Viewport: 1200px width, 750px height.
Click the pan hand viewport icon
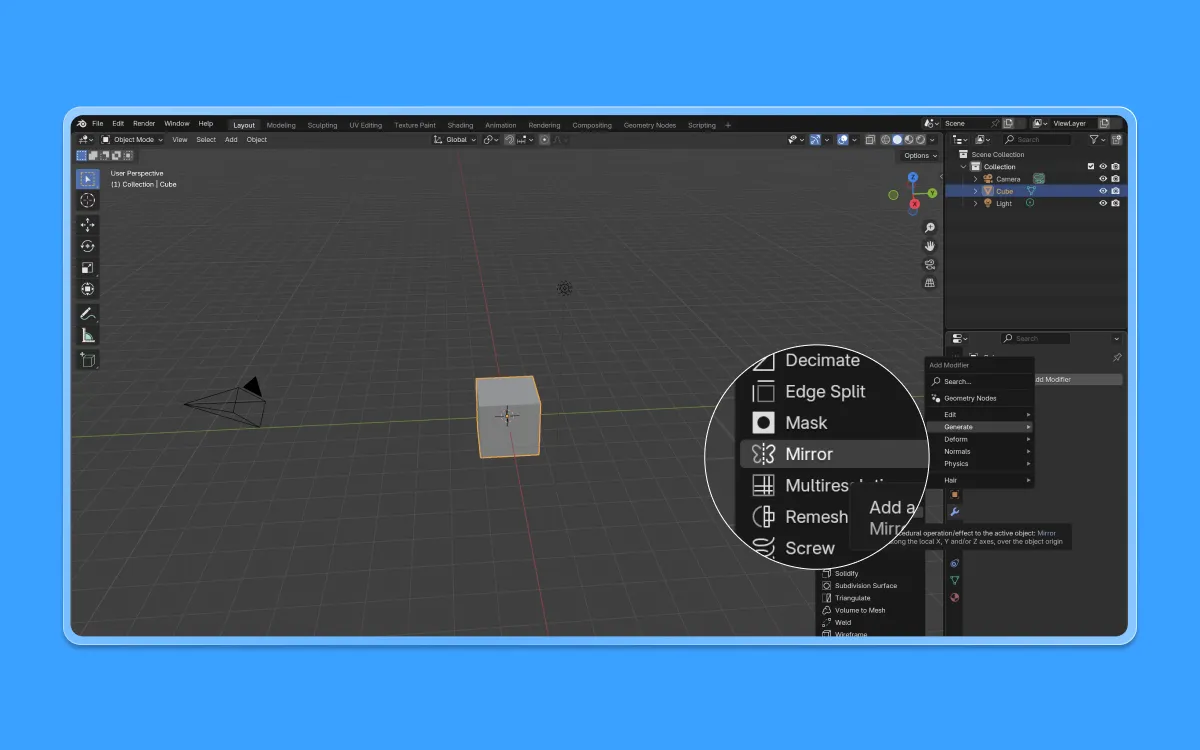pyautogui.click(x=930, y=246)
